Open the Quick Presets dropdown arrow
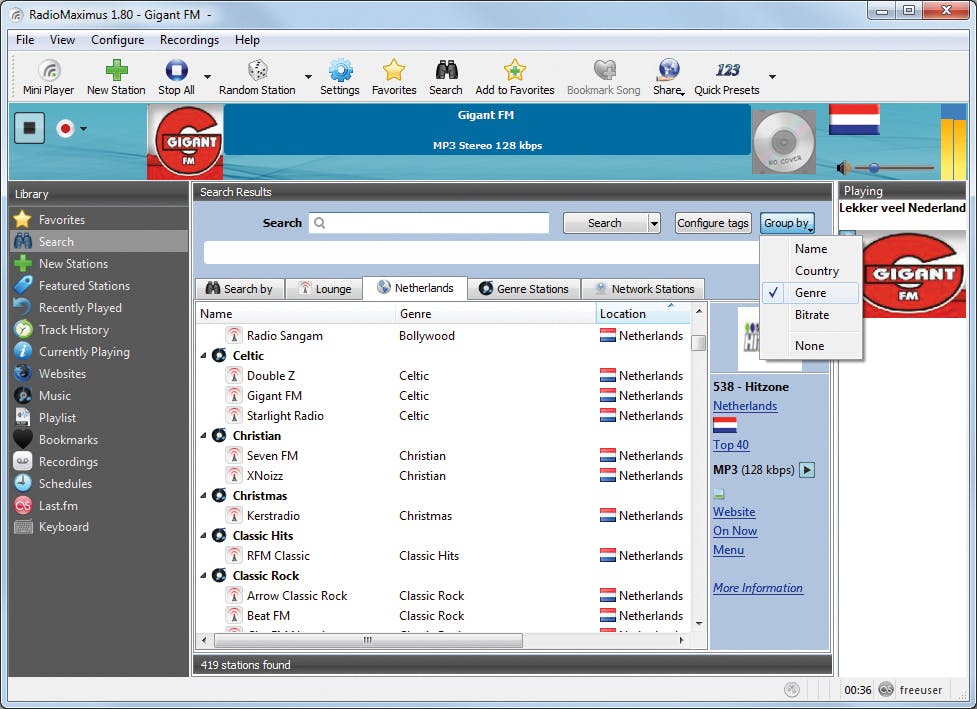The width and height of the screenshot is (977, 709). pos(772,77)
